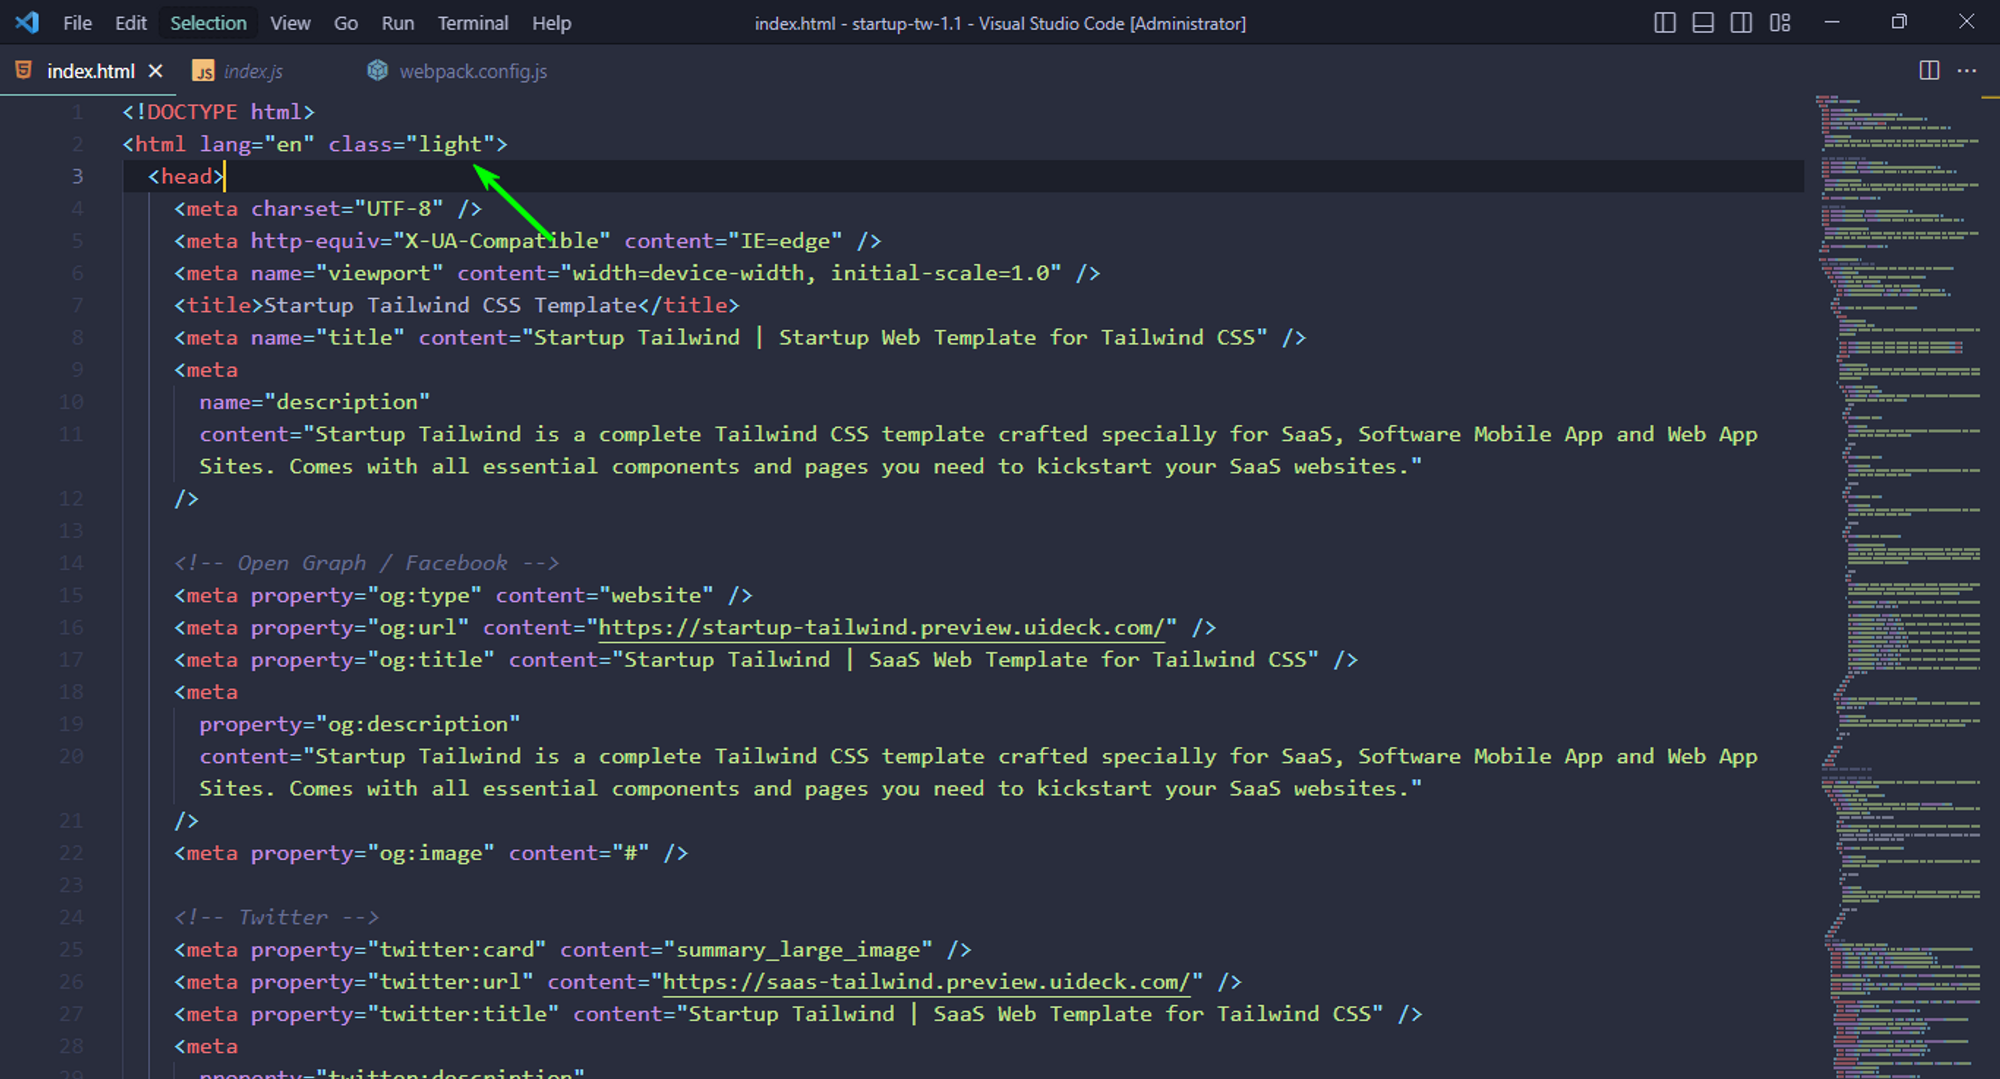Screen dimensions: 2000x1079
Task: Open the Run menu
Action: click(x=397, y=22)
